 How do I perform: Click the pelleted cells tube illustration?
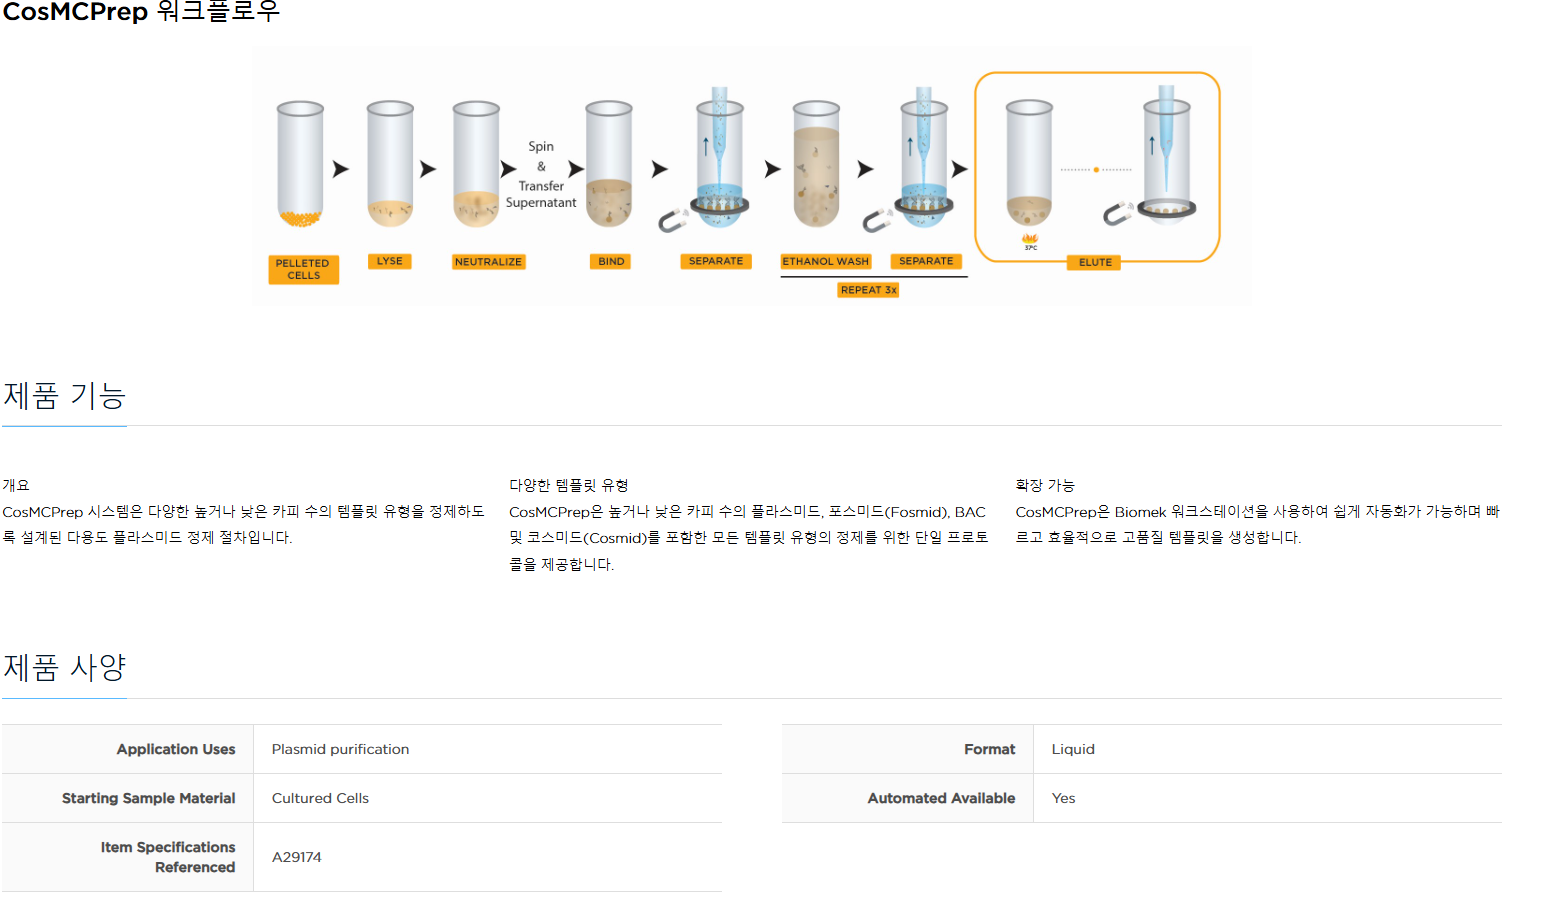pos(300,163)
